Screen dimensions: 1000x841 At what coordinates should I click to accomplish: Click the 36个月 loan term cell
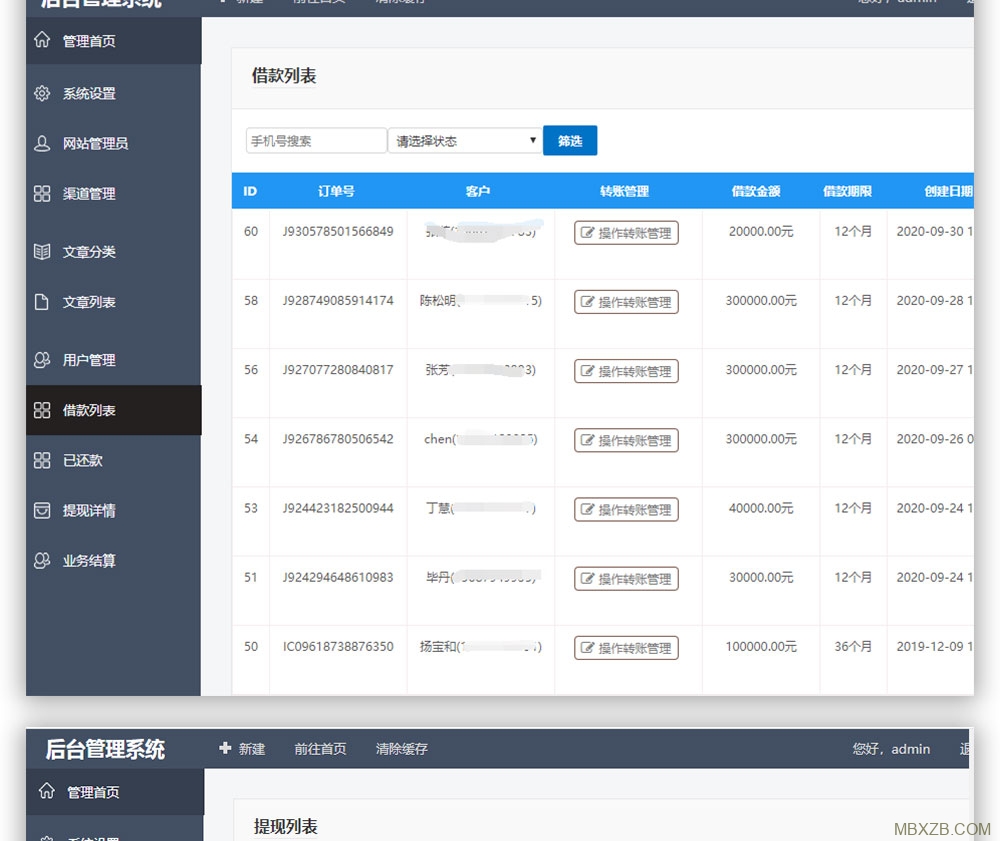pyautogui.click(x=853, y=647)
